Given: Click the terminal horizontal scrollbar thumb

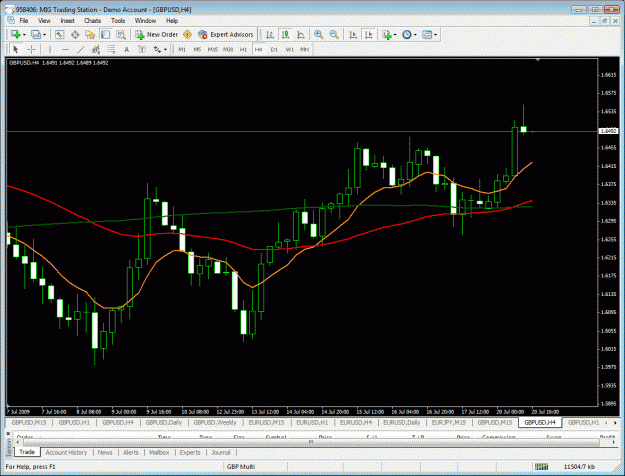Looking at the screenshot, I should [311, 442].
